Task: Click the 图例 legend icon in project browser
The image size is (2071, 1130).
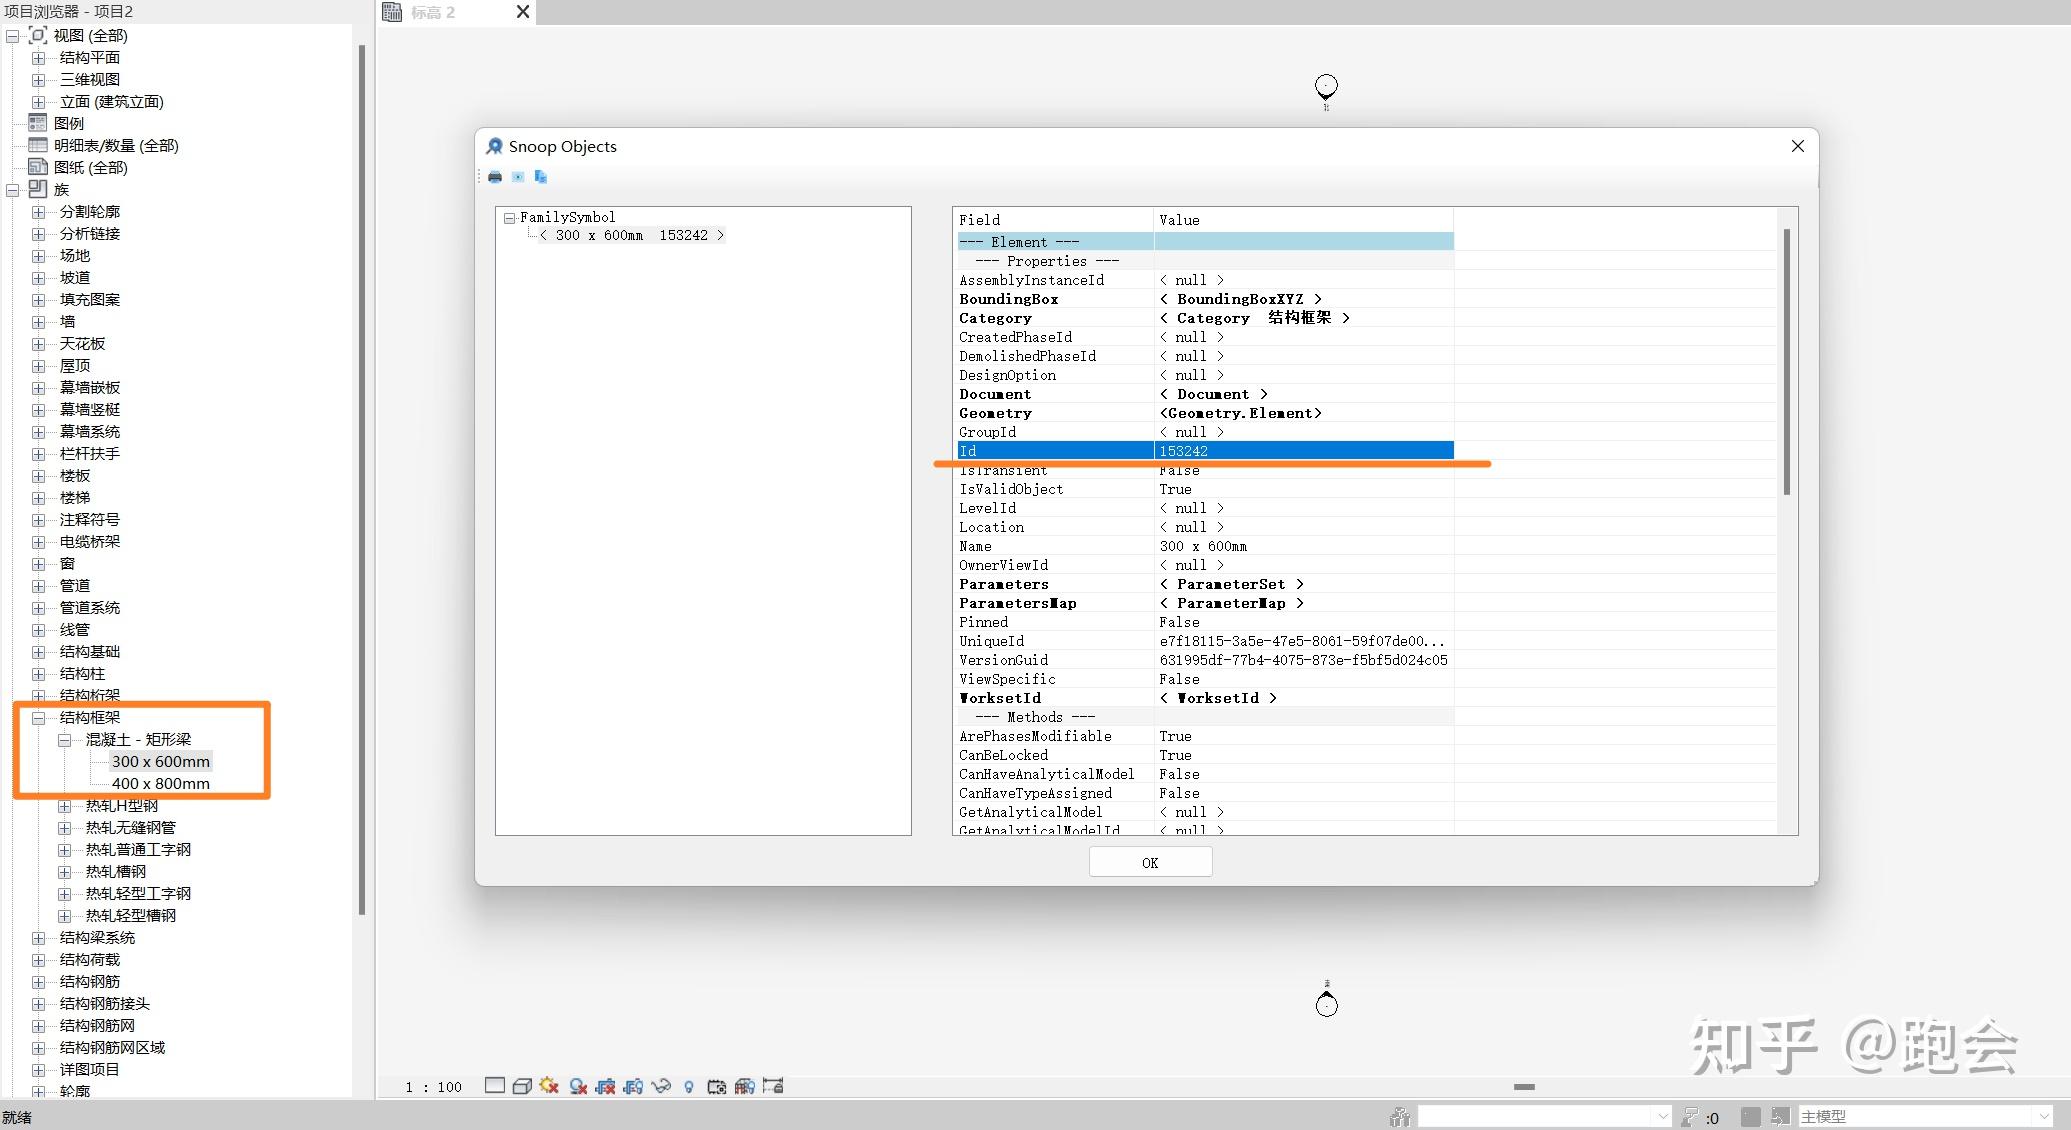Action: (38, 123)
